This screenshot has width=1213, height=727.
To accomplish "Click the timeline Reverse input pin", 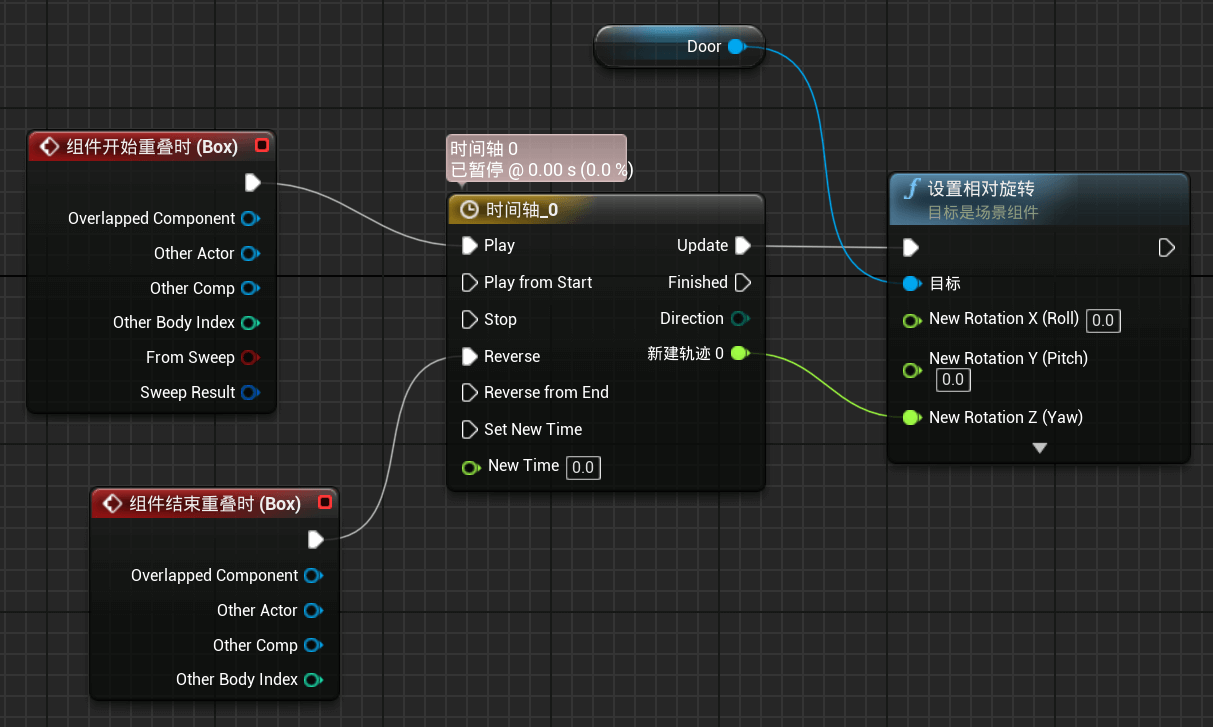I will click(470, 356).
